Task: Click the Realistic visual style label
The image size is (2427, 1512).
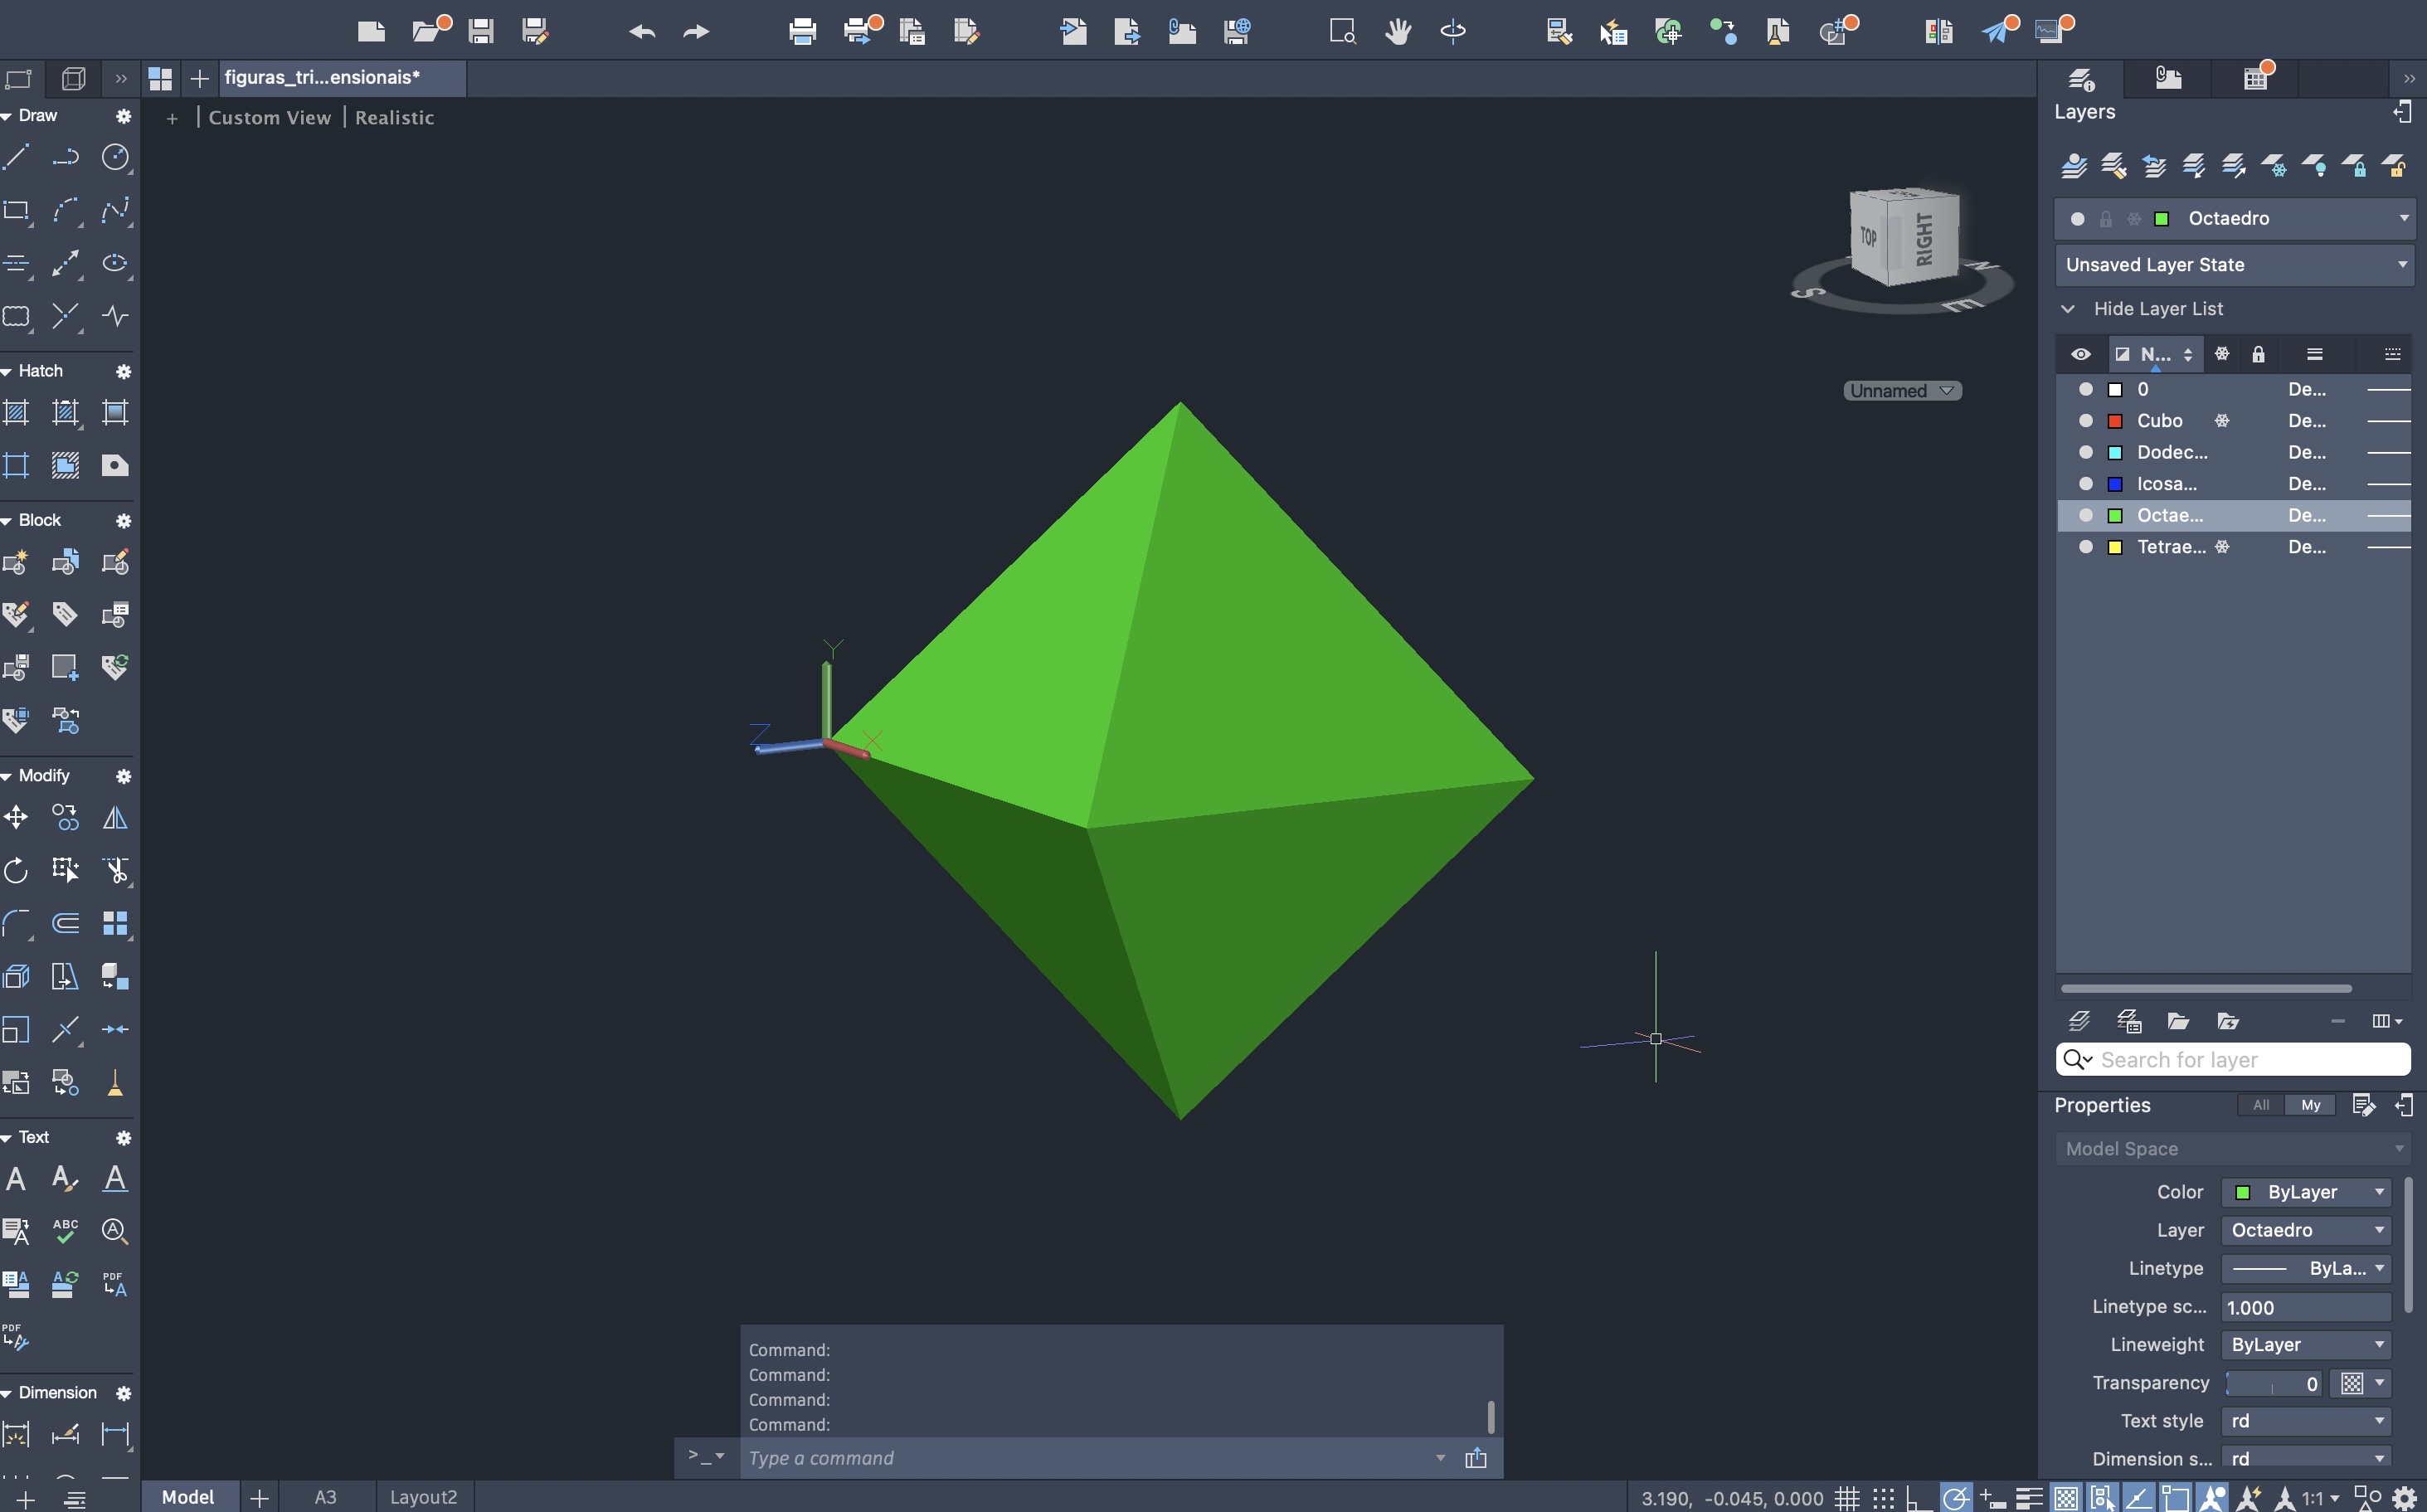Action: tap(394, 118)
